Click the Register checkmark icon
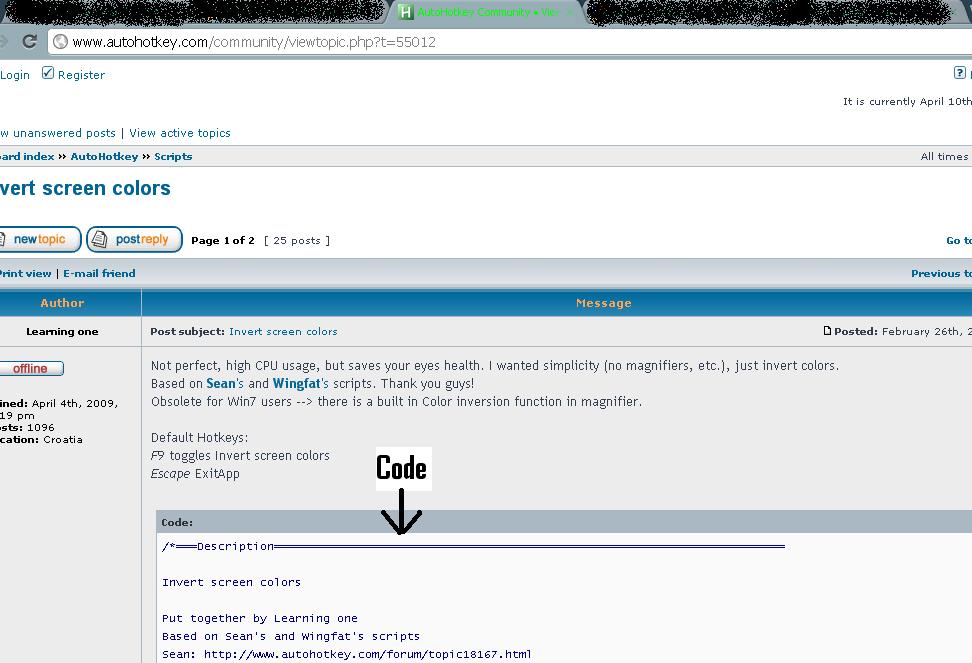 (48, 73)
